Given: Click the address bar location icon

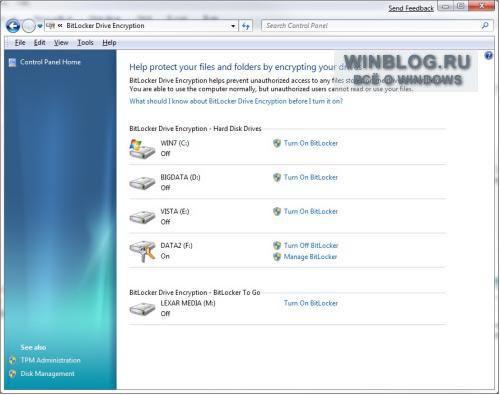Looking at the screenshot, I should tap(50, 26).
